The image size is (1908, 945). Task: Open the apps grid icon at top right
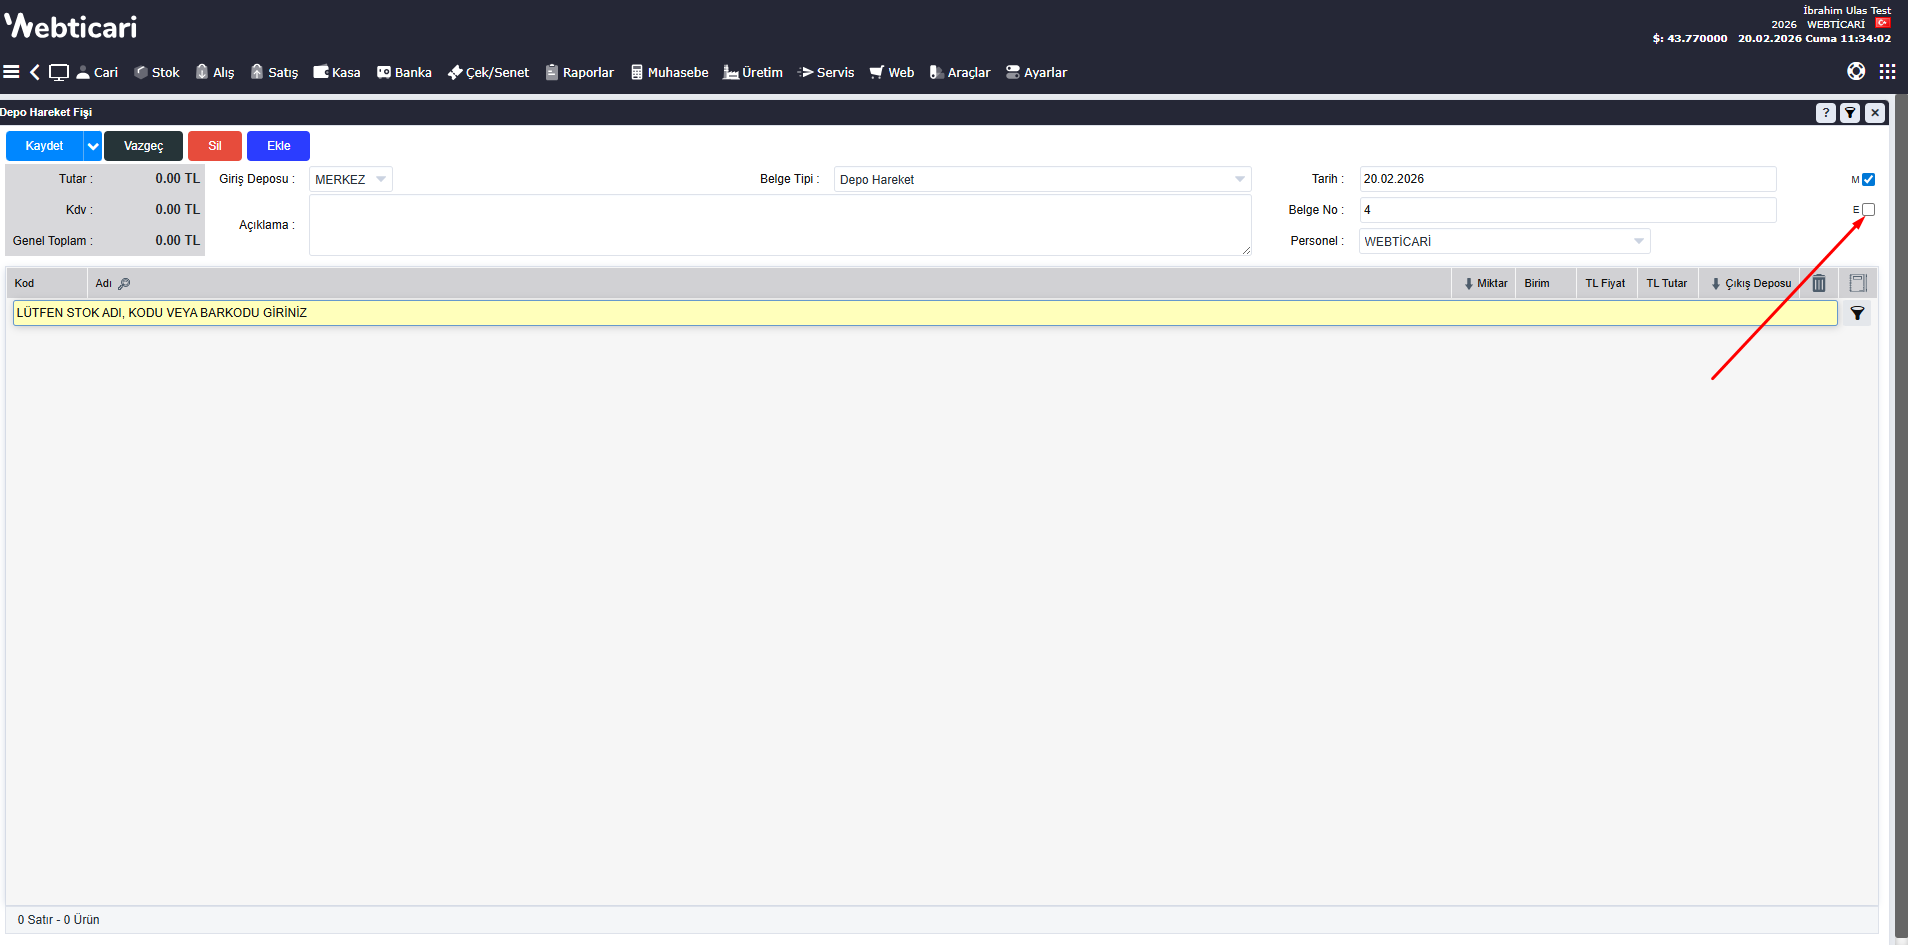tap(1887, 71)
